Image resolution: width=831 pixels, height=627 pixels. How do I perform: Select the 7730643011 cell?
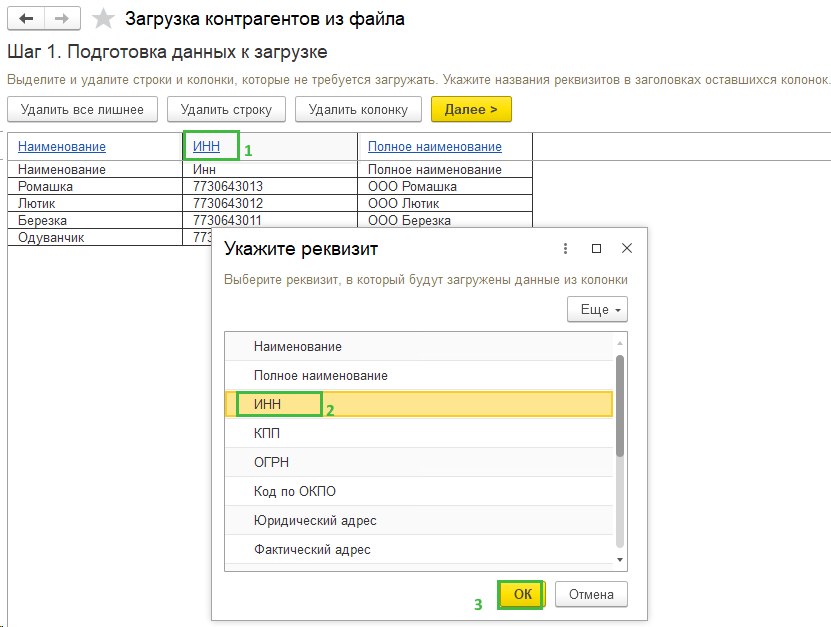[270, 220]
